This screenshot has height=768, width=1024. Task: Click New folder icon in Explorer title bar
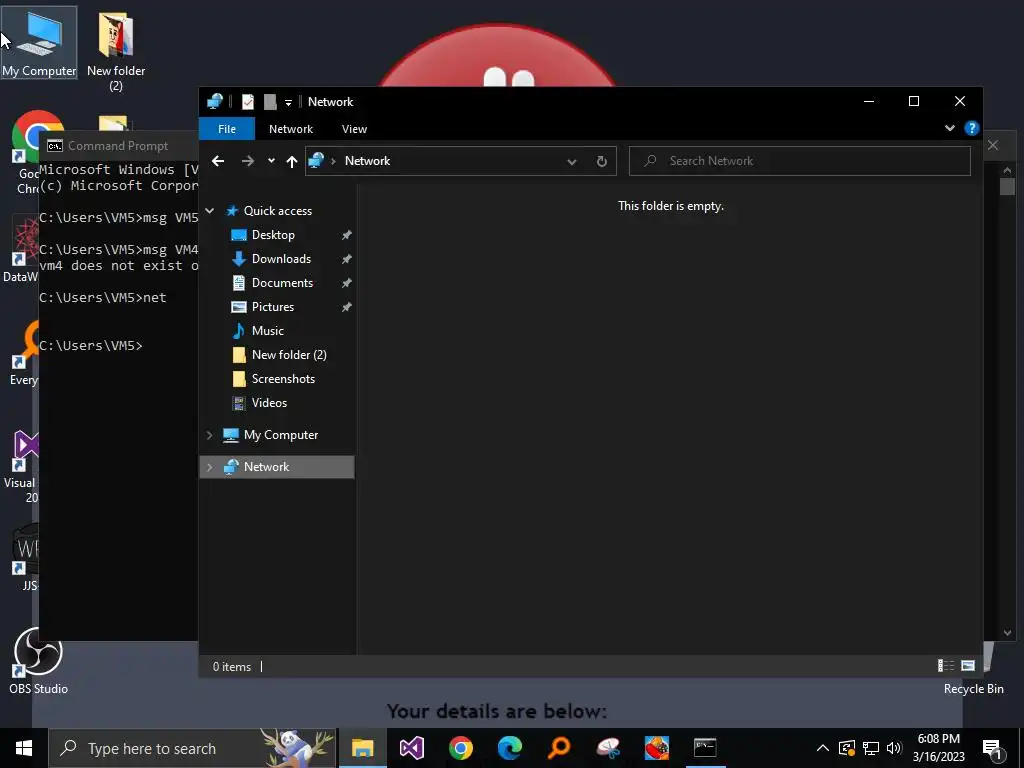tap(270, 101)
